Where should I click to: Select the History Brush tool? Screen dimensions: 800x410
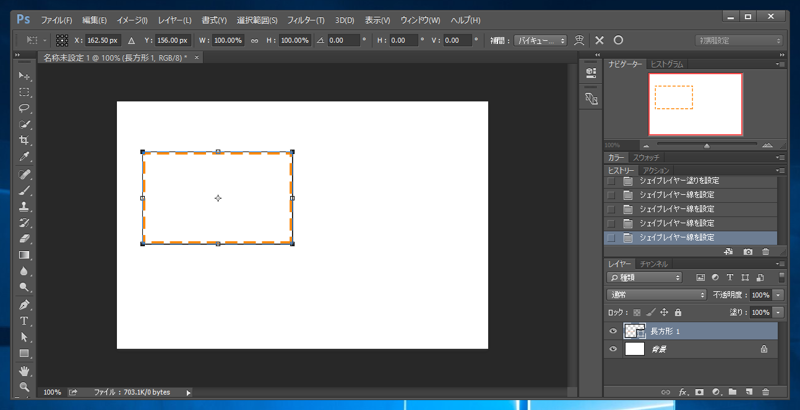click(24, 223)
